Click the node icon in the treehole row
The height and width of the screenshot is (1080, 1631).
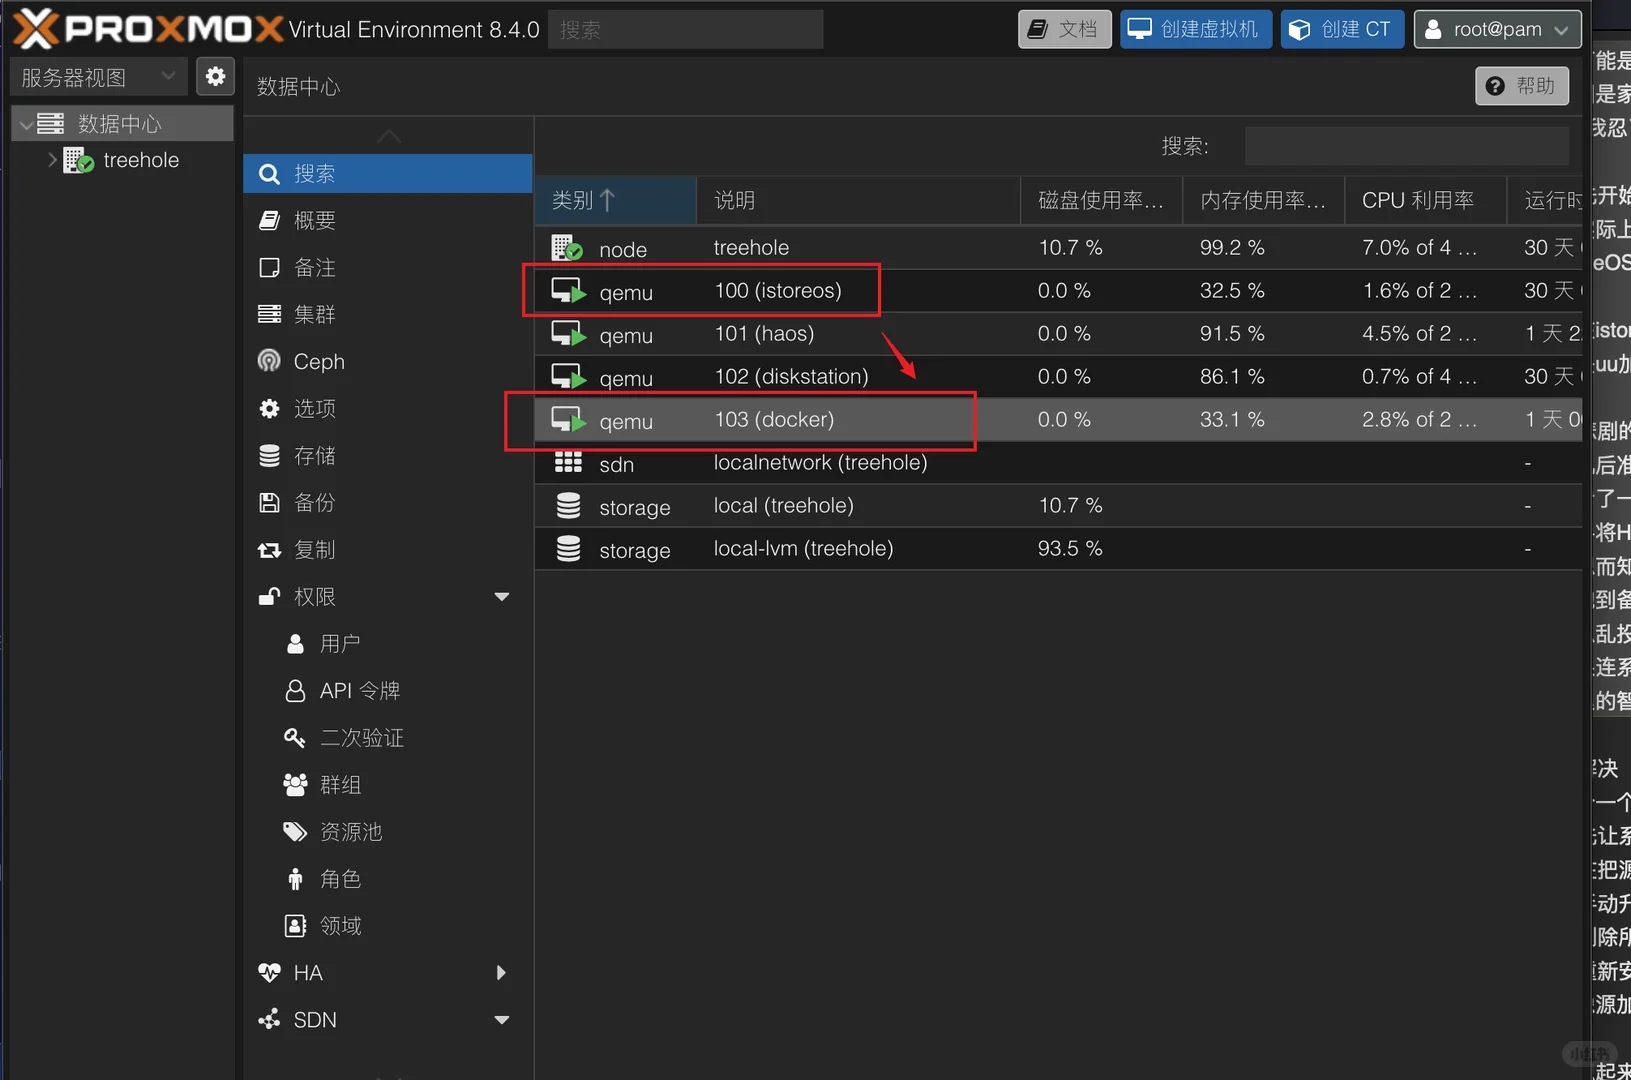(567, 248)
